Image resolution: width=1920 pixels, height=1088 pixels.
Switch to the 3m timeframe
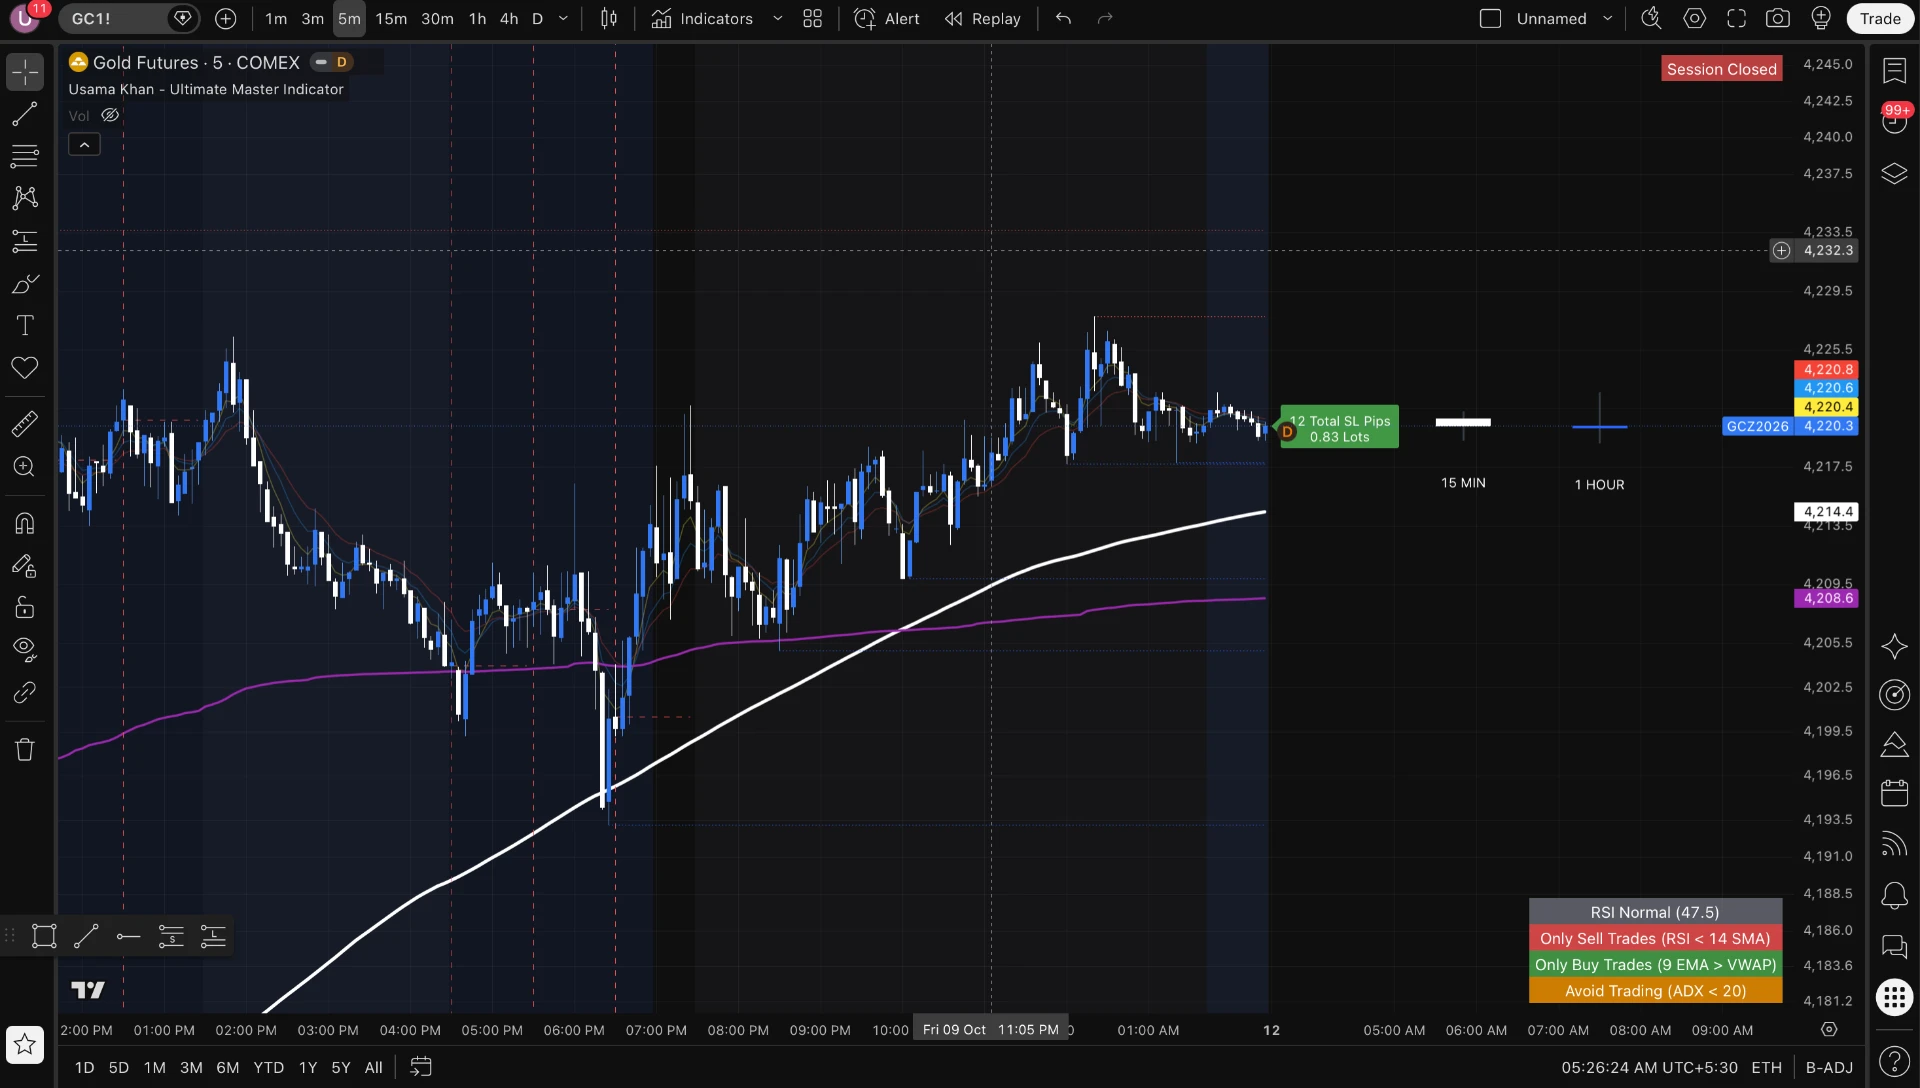312,18
